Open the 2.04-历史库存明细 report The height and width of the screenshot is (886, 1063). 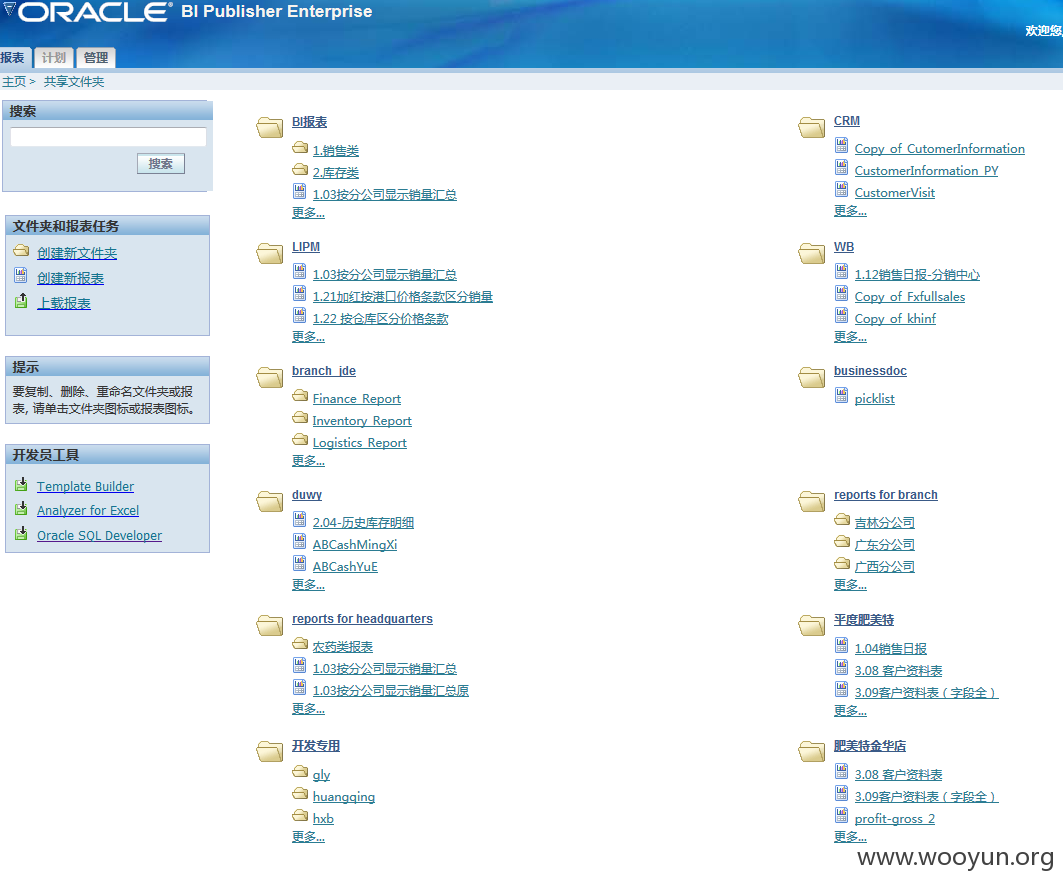tap(363, 523)
